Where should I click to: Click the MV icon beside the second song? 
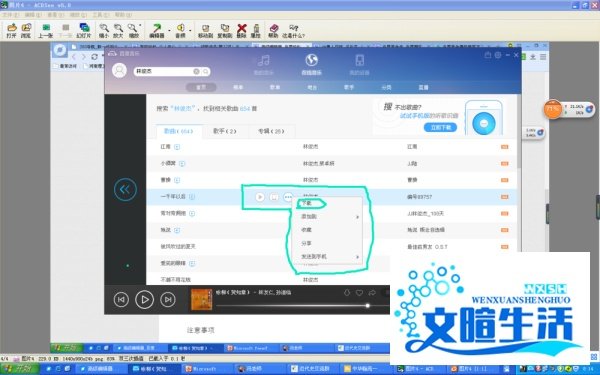[x=182, y=164]
